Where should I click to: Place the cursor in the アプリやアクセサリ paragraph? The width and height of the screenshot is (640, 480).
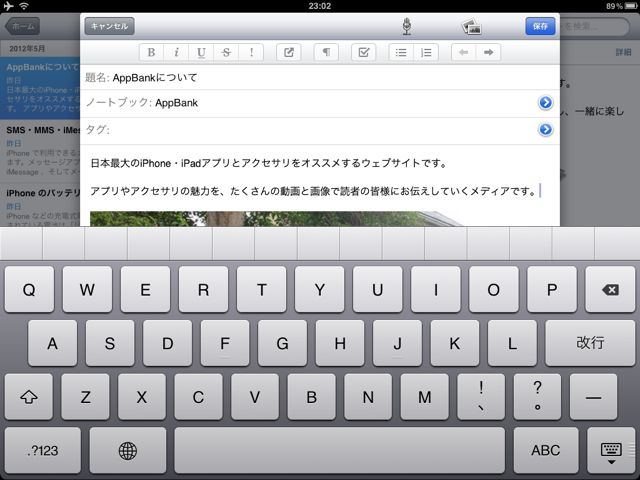pyautogui.click(x=313, y=191)
